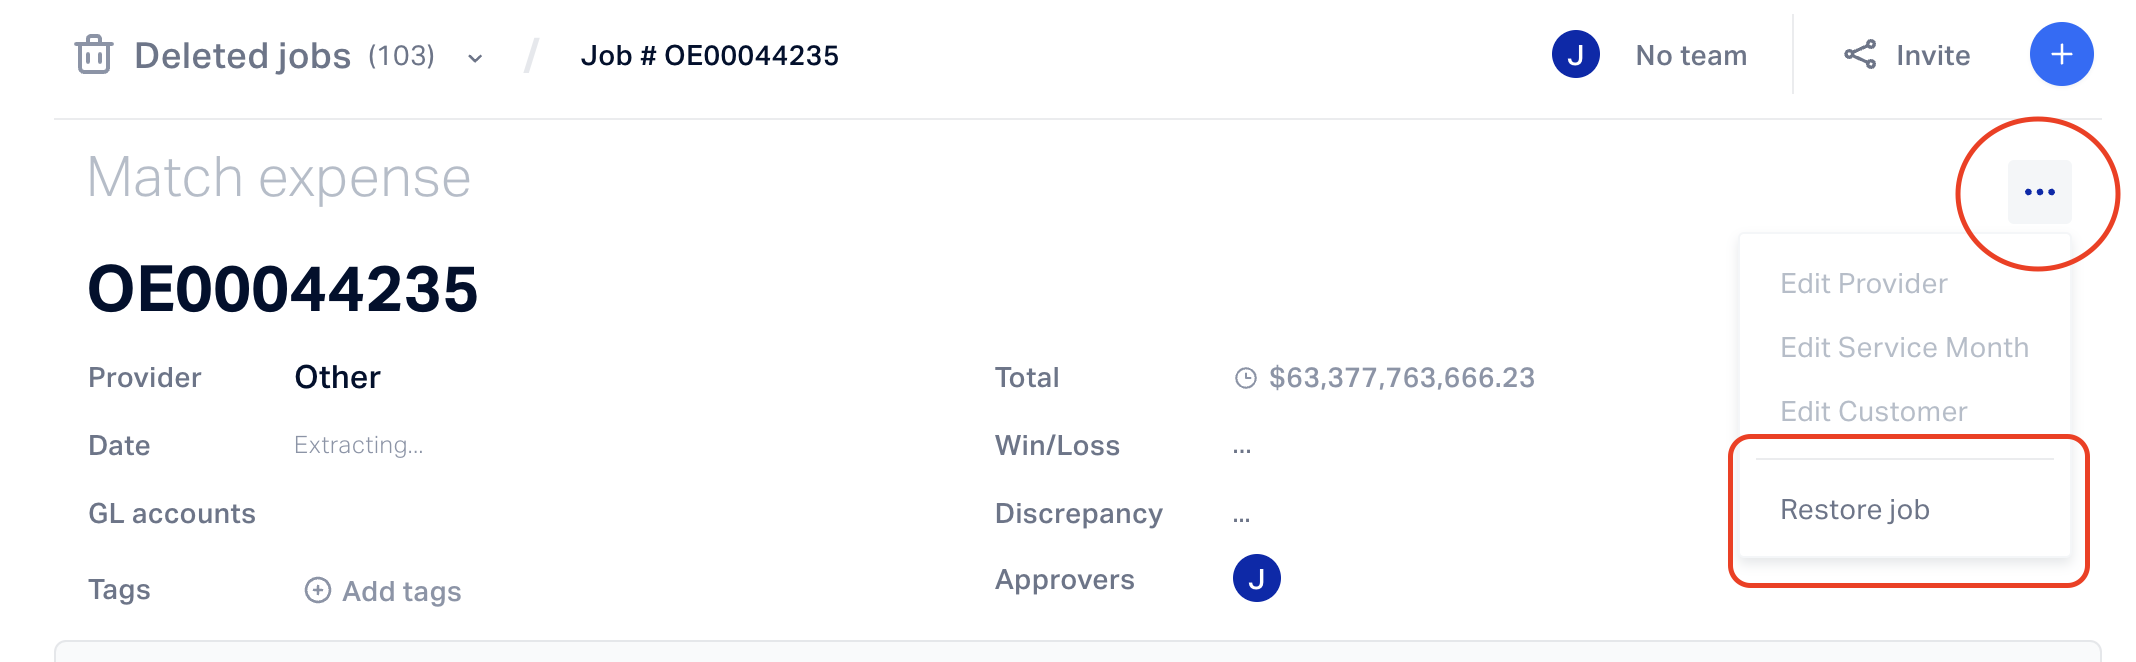Expand the Deleted jobs dropdown chevron
The image size is (2136, 662).
tap(475, 58)
